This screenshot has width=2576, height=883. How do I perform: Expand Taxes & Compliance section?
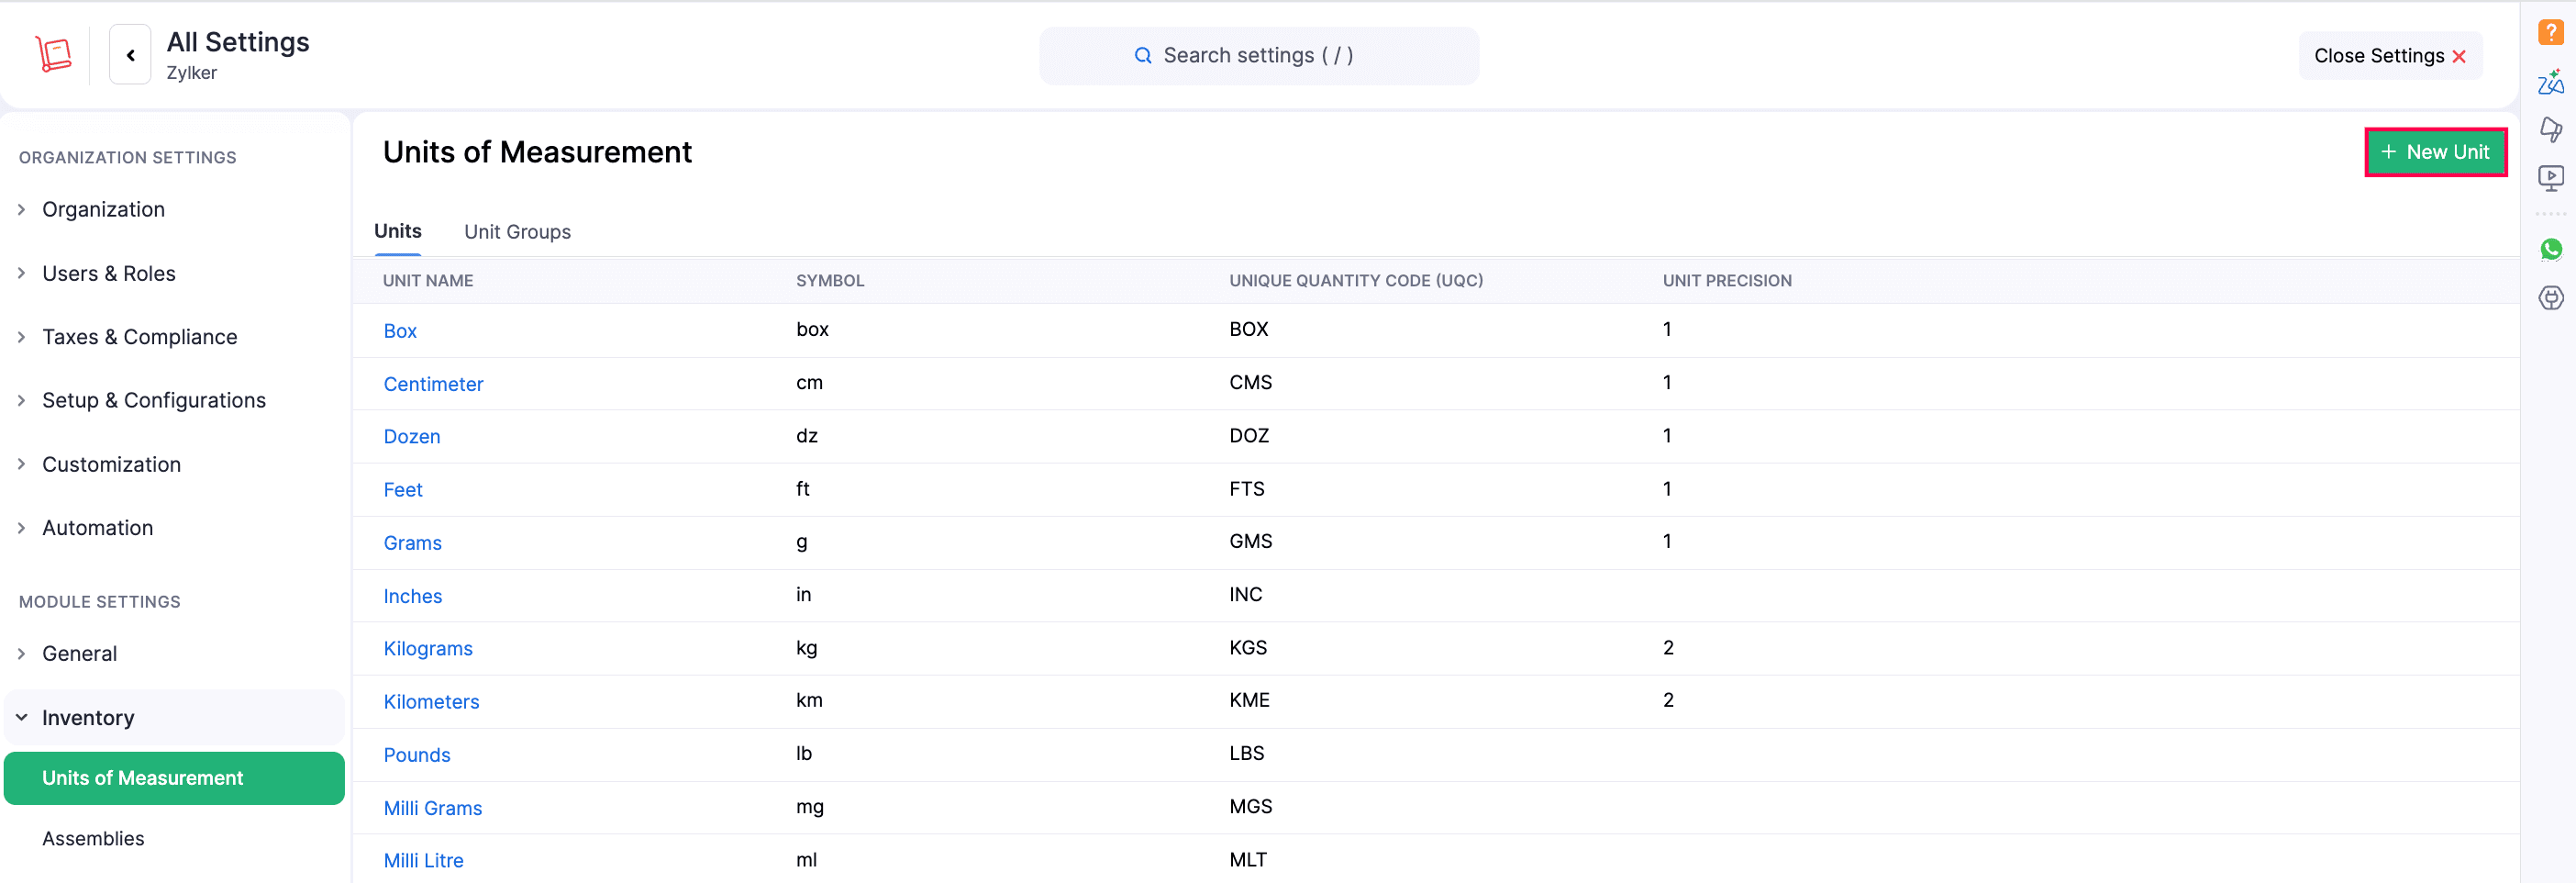click(139, 338)
